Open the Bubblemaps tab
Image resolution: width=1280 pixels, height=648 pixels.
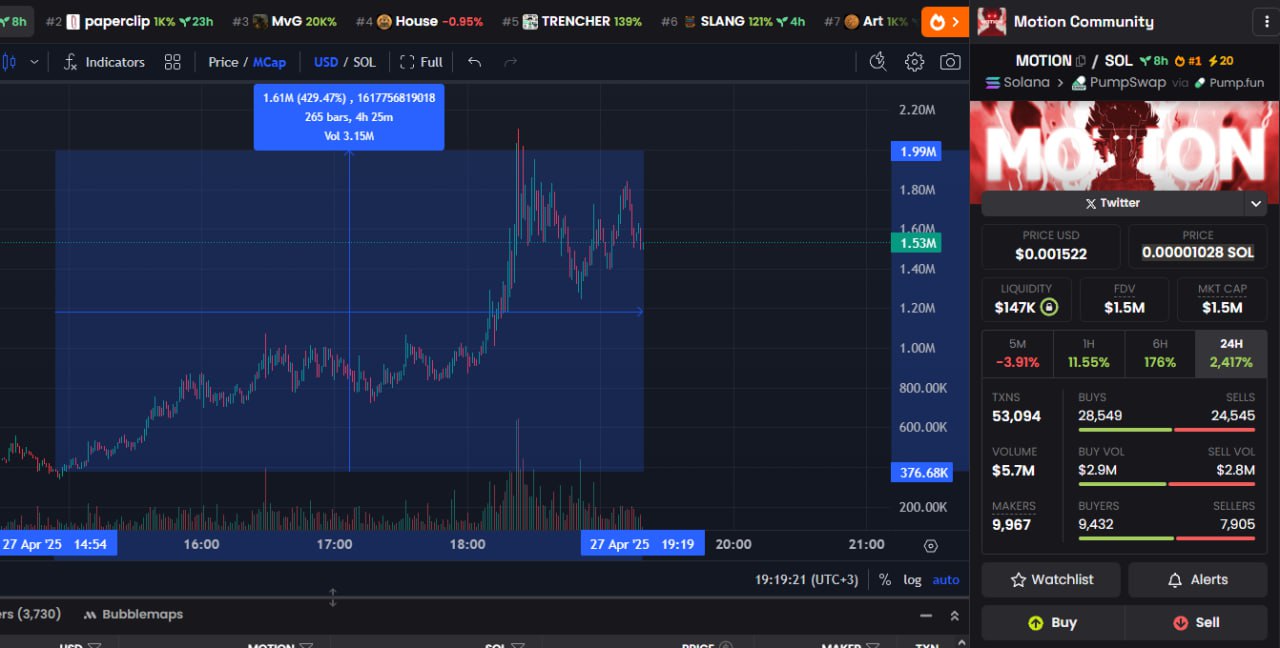133,615
